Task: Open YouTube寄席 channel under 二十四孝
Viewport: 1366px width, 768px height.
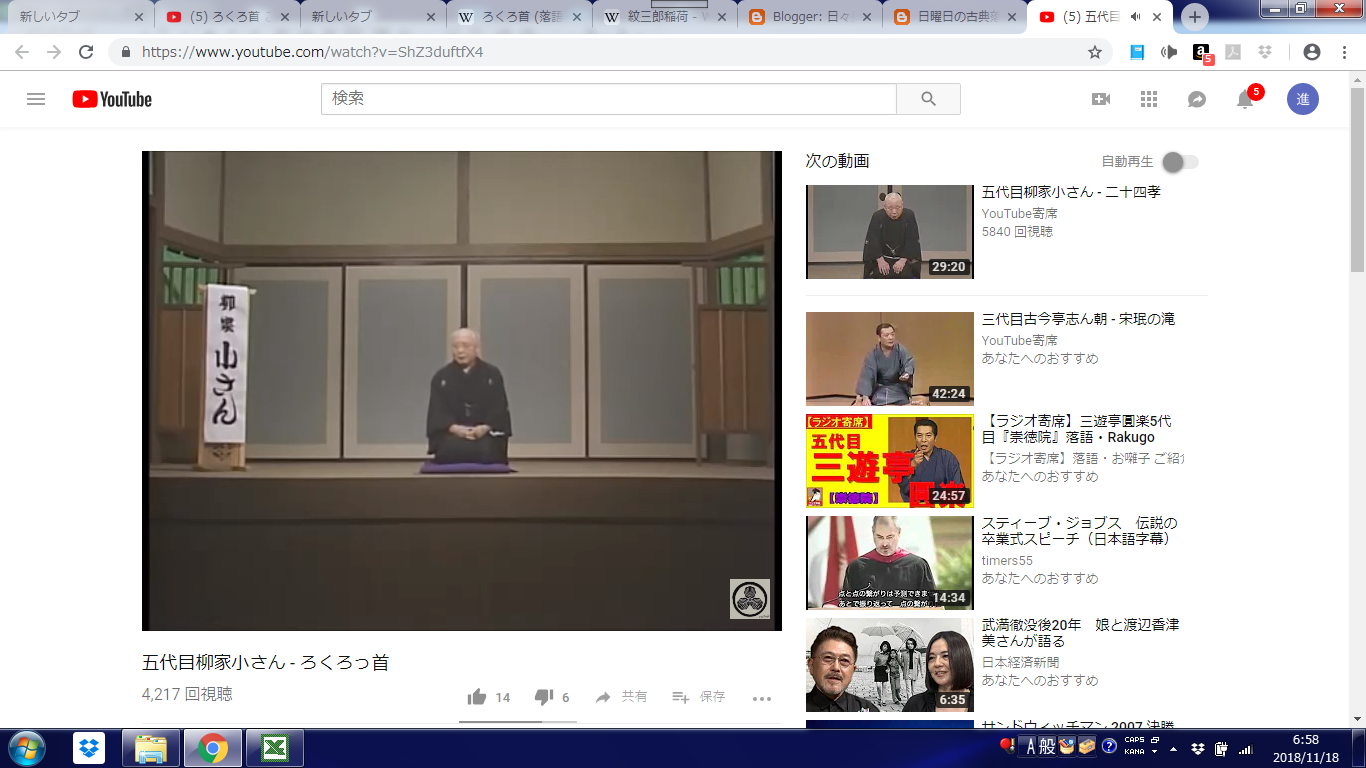Action: (1019, 213)
